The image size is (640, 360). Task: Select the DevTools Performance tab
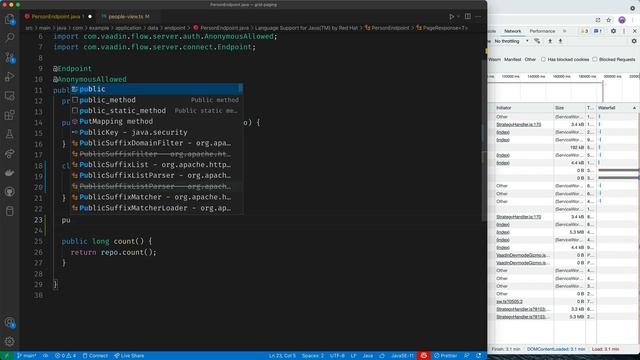(542, 31)
